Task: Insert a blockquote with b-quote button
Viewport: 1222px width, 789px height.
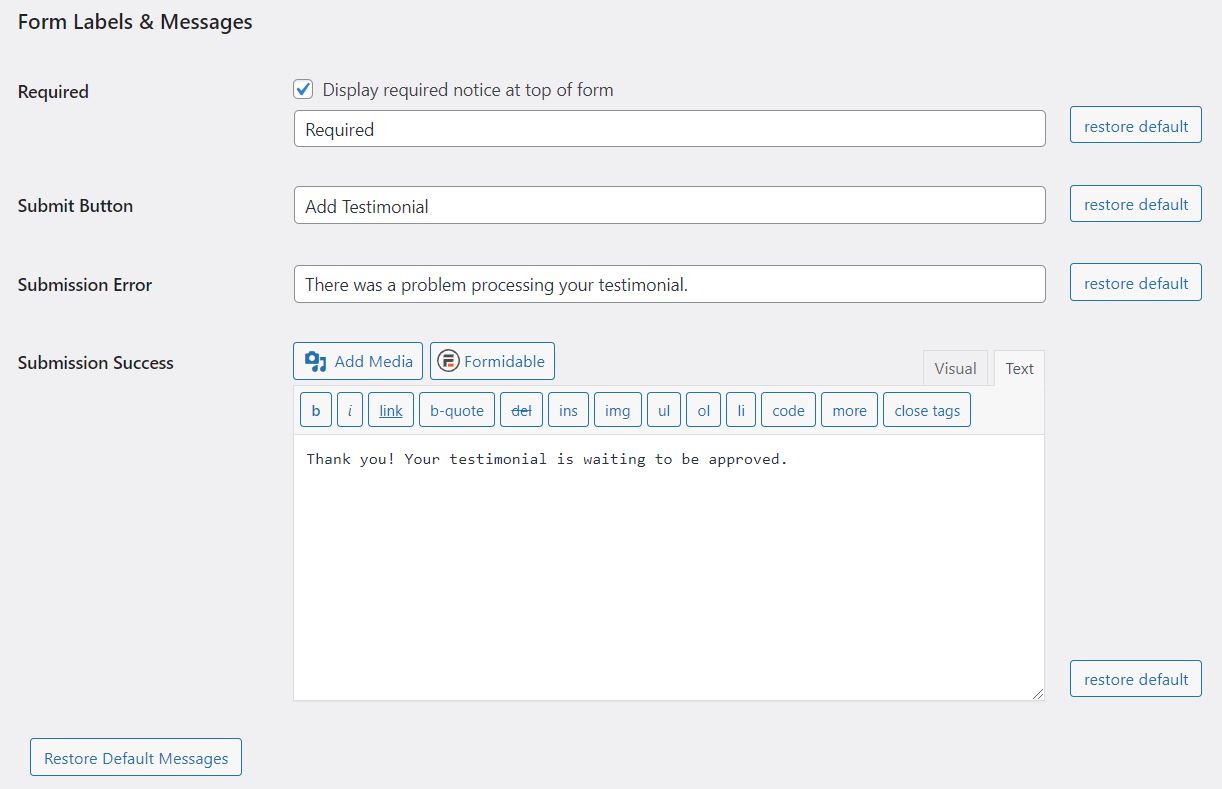Action: point(456,410)
